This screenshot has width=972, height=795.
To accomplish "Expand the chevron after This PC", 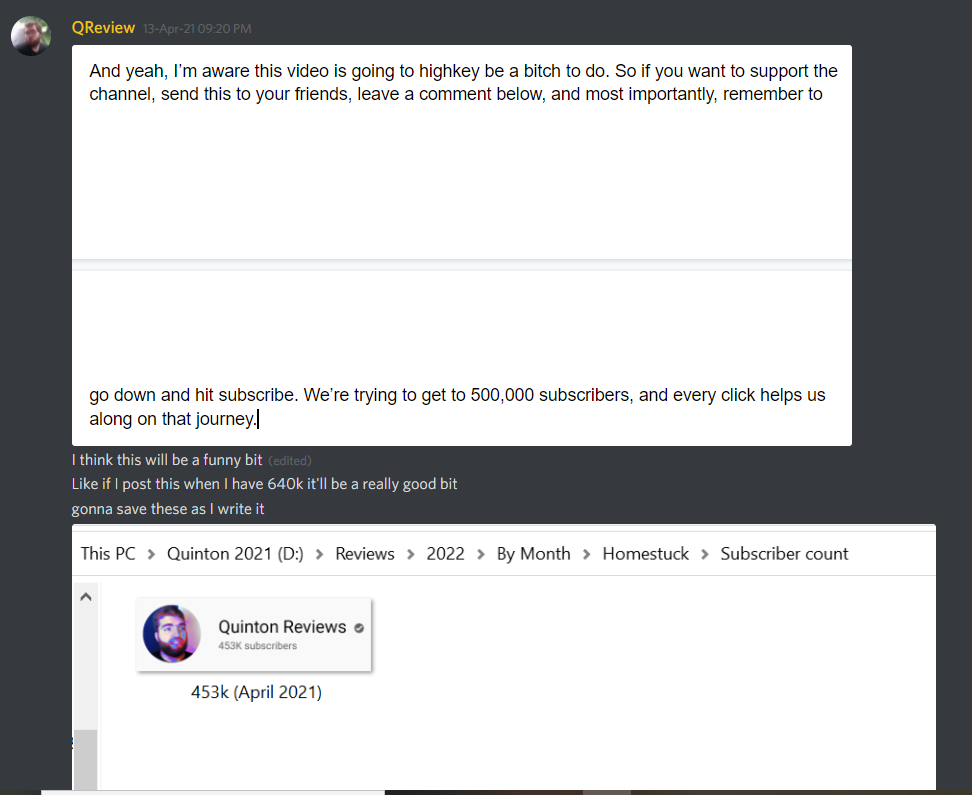I will point(151,554).
